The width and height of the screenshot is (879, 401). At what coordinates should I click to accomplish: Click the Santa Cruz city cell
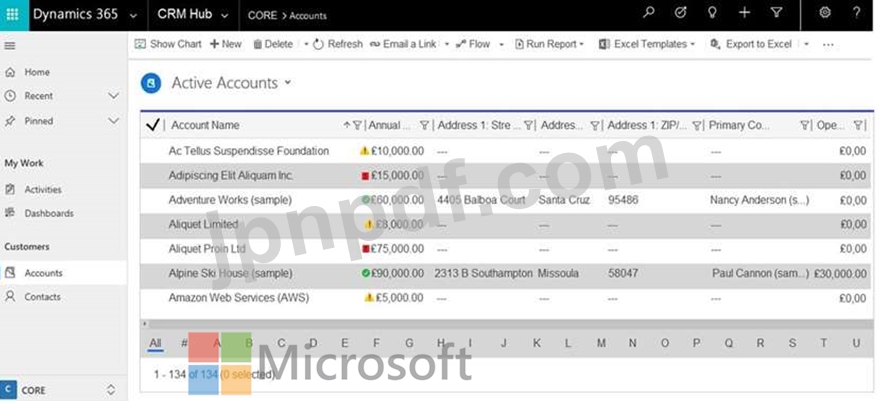point(564,200)
